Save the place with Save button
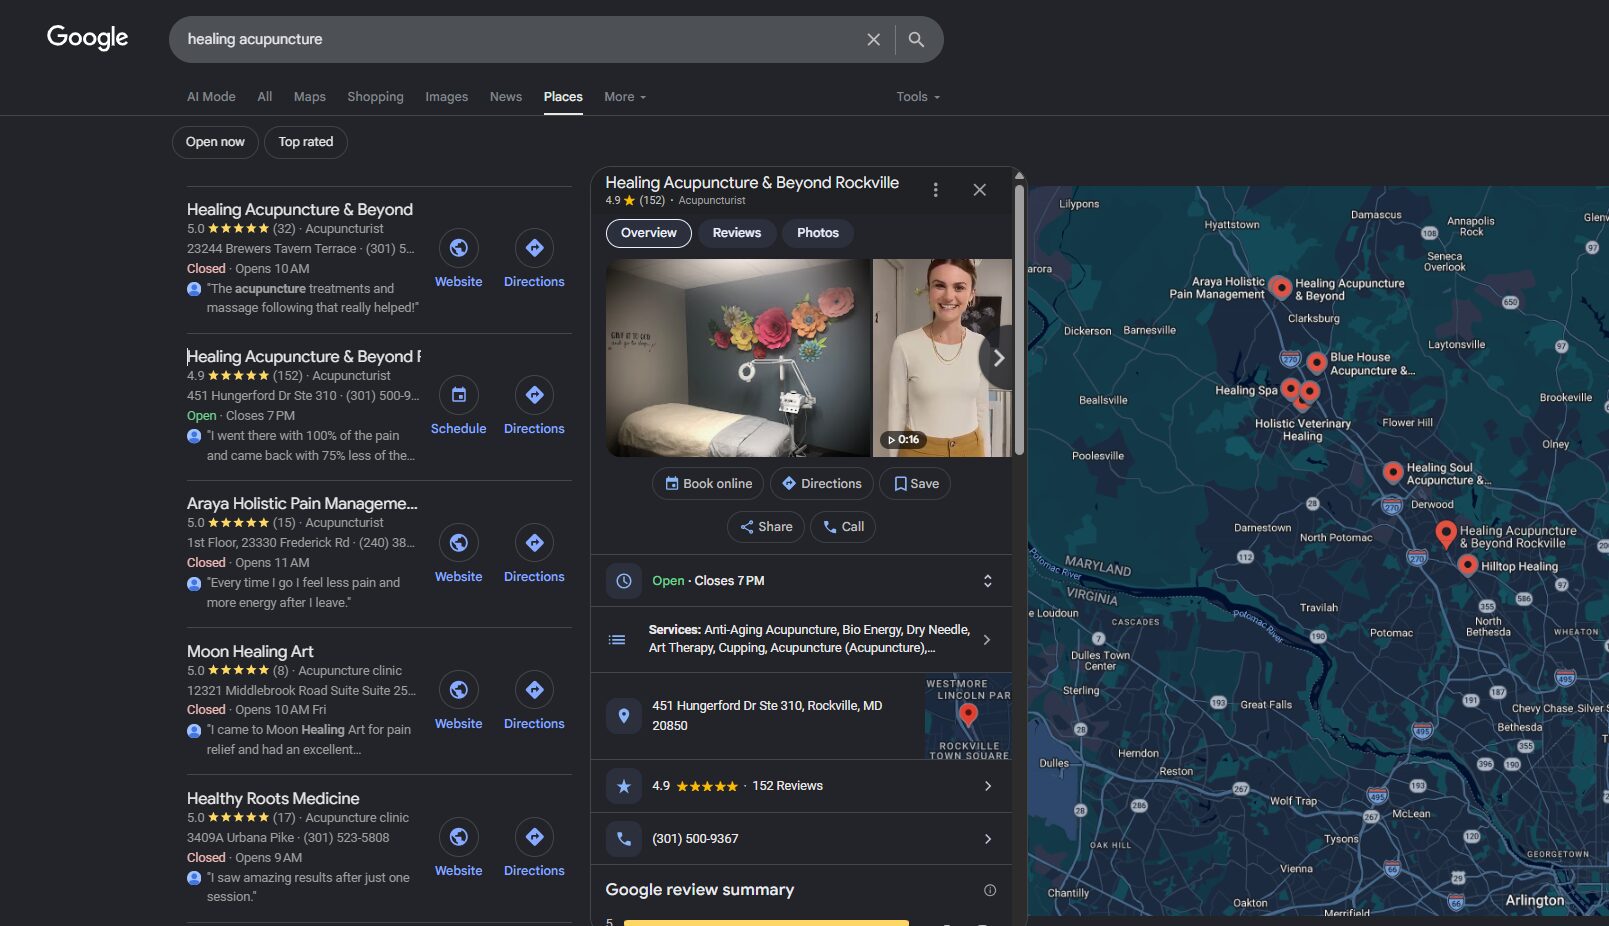Screen dimensions: 1609x926 coord(915,484)
